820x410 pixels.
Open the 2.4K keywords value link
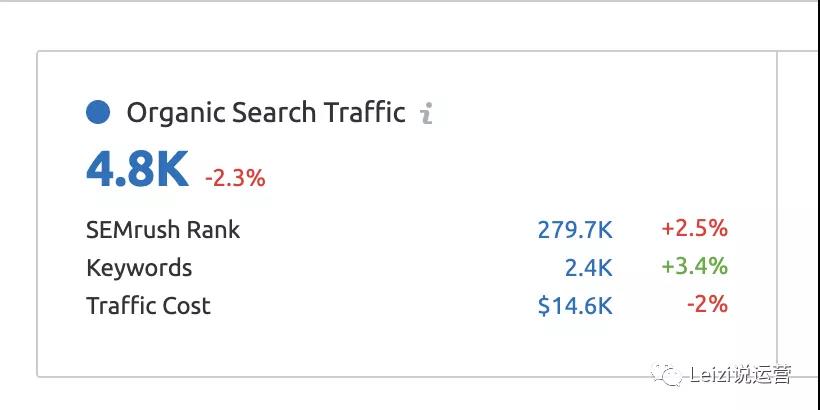[588, 268]
